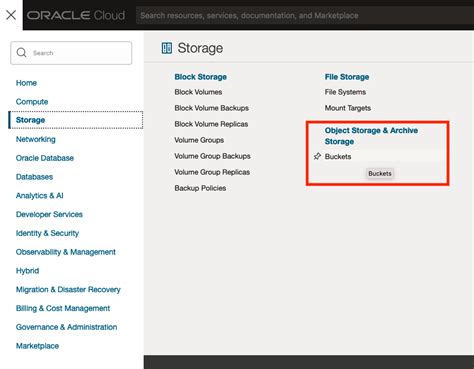The image size is (474, 369).
Task: Open Governance & Administration category
Action: click(66, 327)
